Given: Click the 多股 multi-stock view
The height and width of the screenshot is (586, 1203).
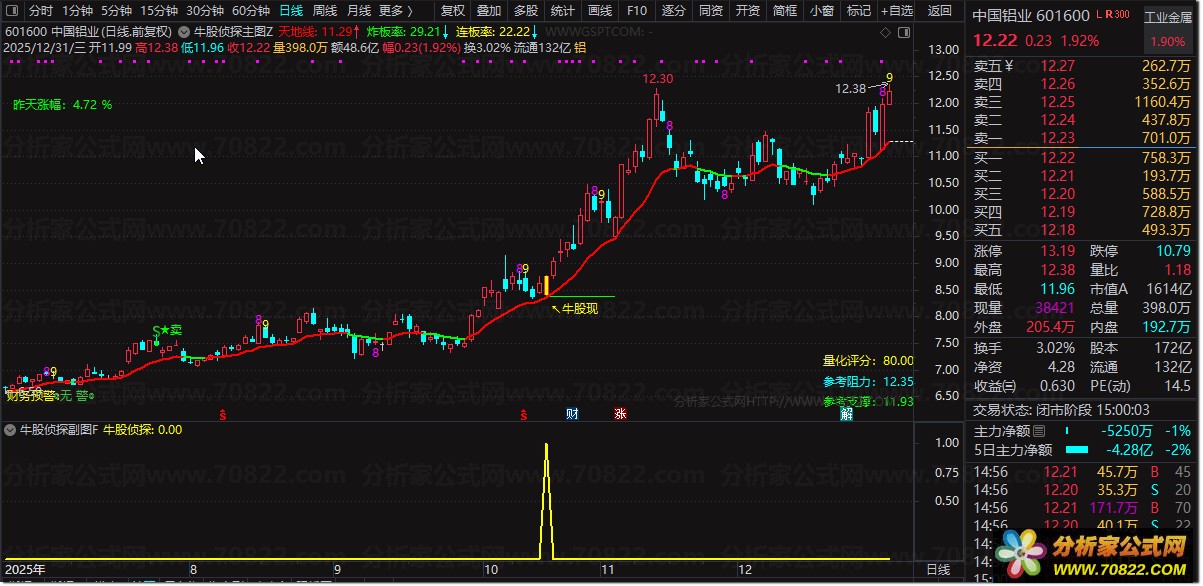Looking at the screenshot, I should 526,11.
